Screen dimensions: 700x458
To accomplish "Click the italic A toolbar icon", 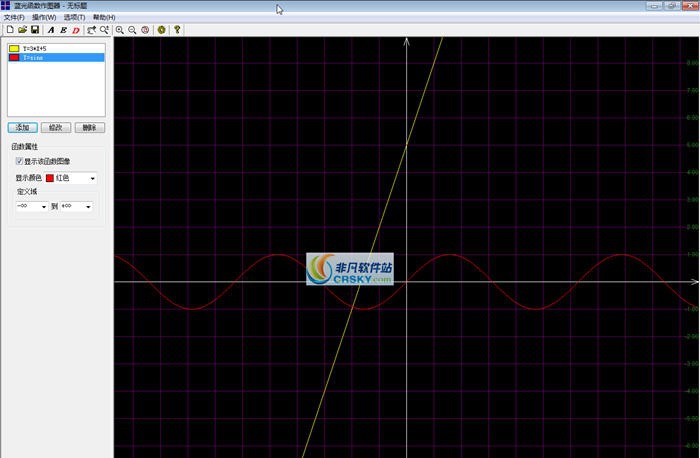I will 51,30.
